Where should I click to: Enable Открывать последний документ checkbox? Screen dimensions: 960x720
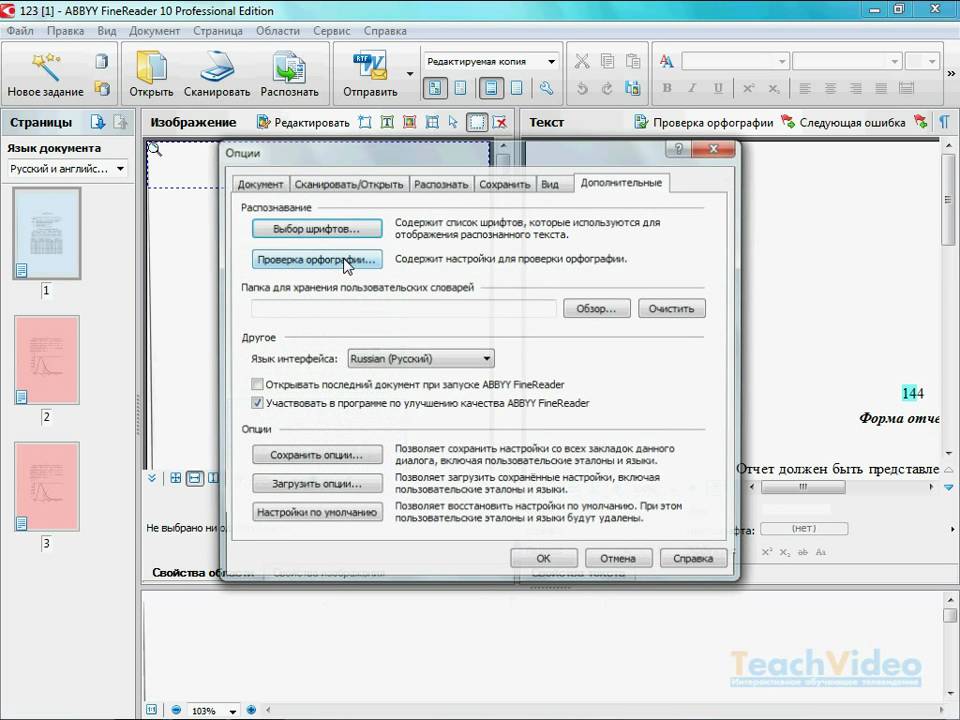(257, 384)
